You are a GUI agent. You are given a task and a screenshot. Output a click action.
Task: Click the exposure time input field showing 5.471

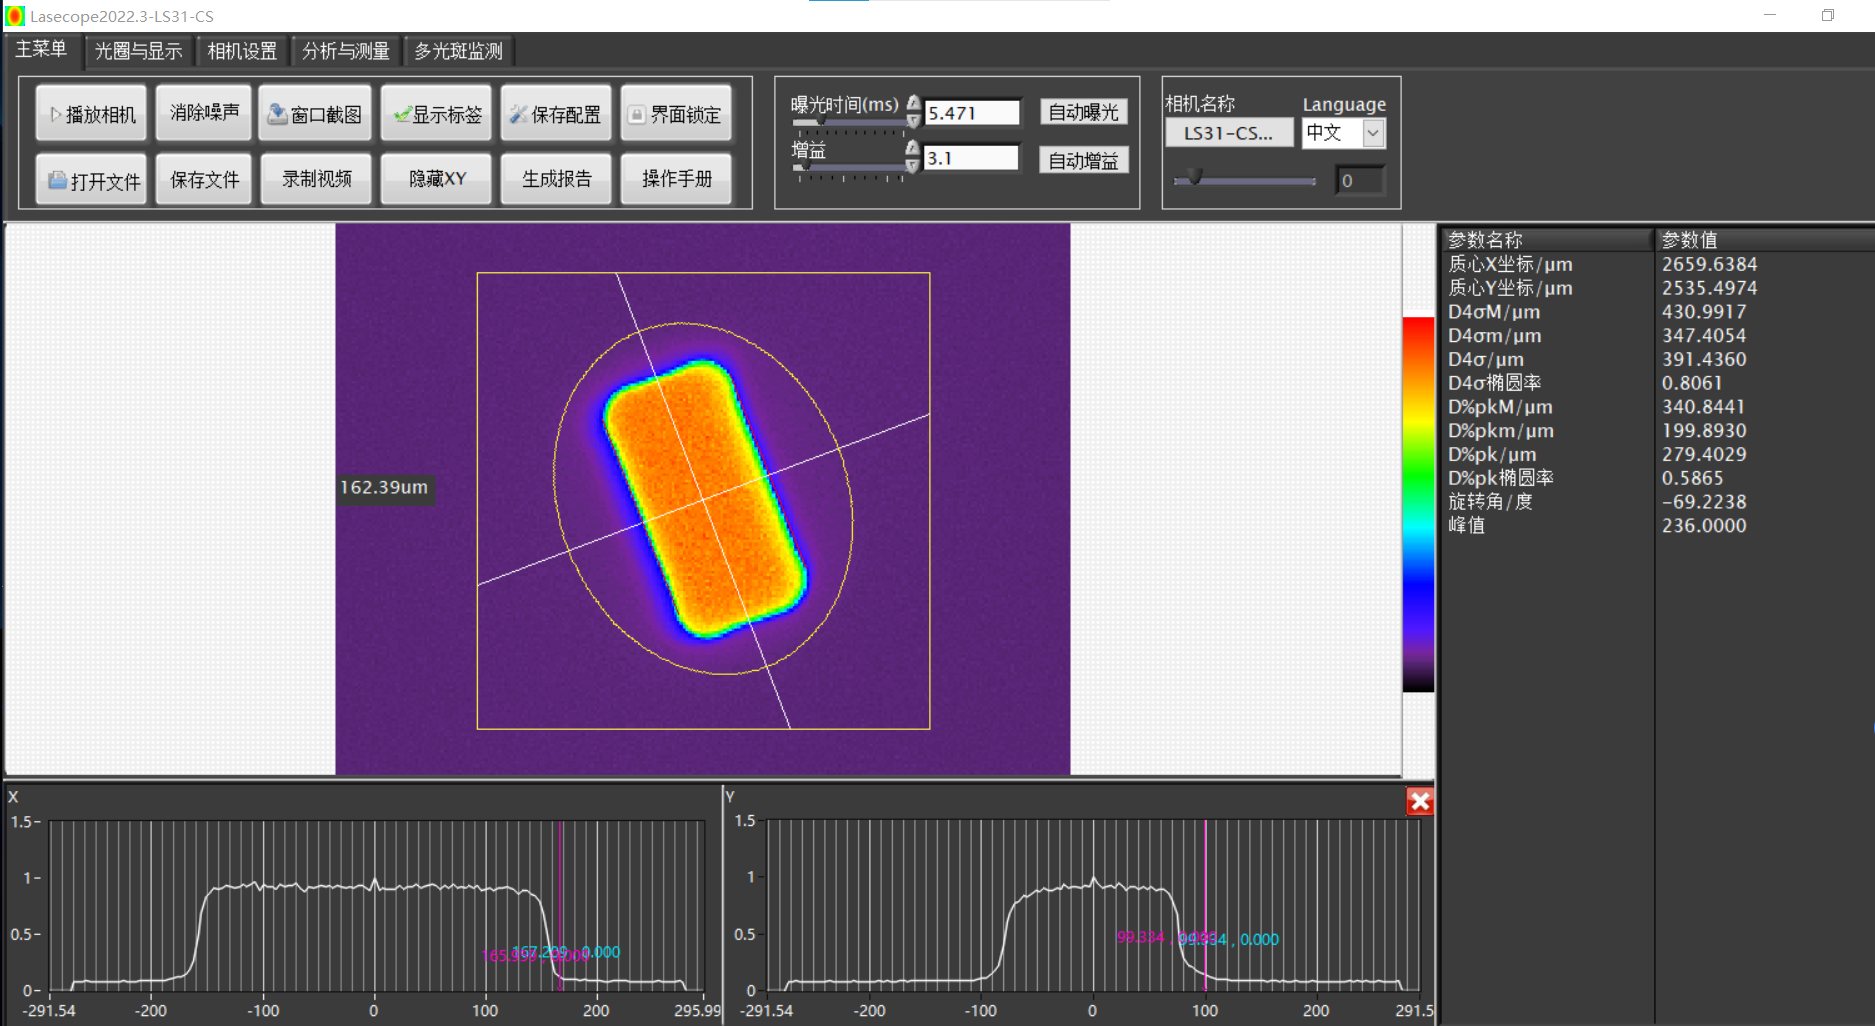click(x=972, y=113)
